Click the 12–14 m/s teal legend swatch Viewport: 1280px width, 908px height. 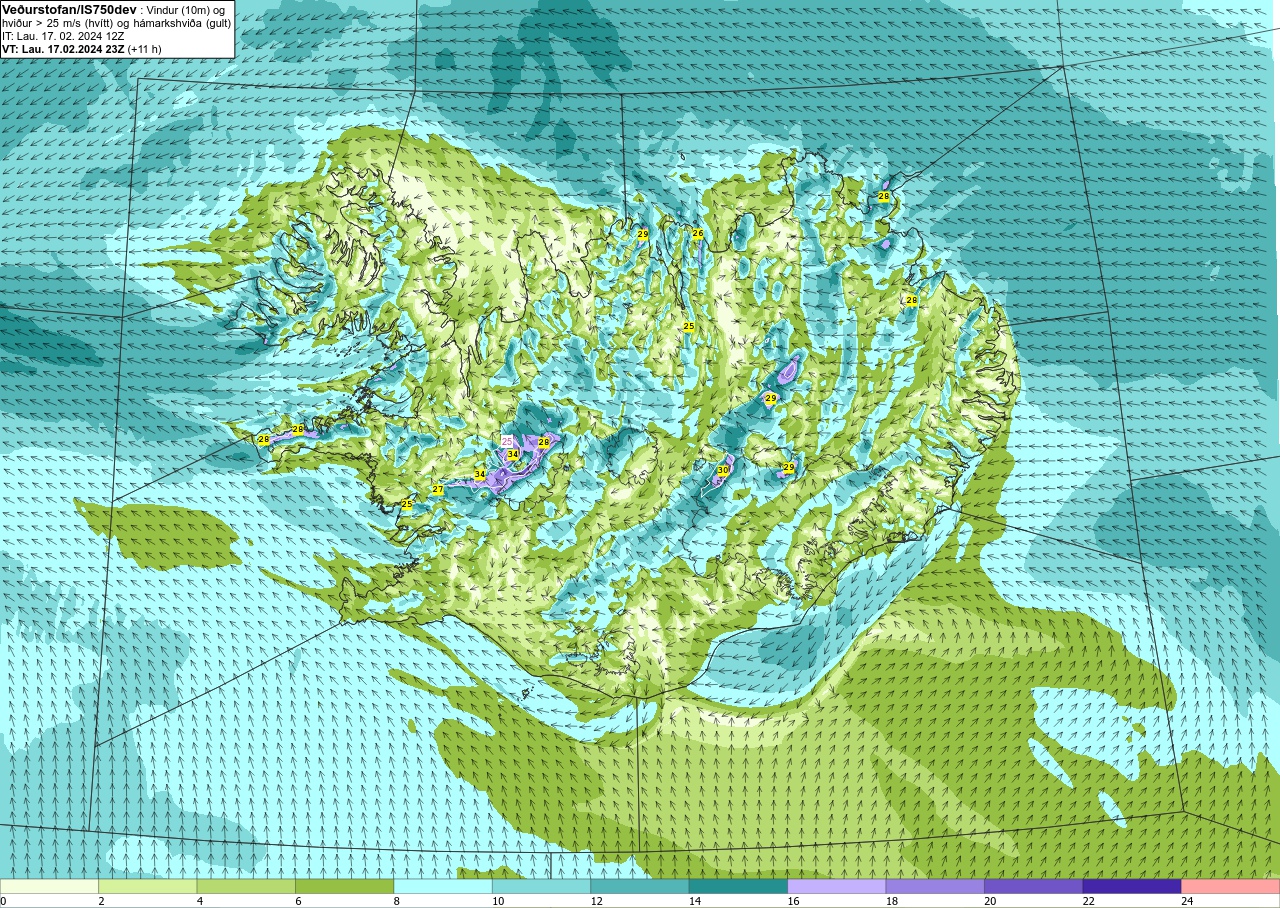(x=640, y=886)
